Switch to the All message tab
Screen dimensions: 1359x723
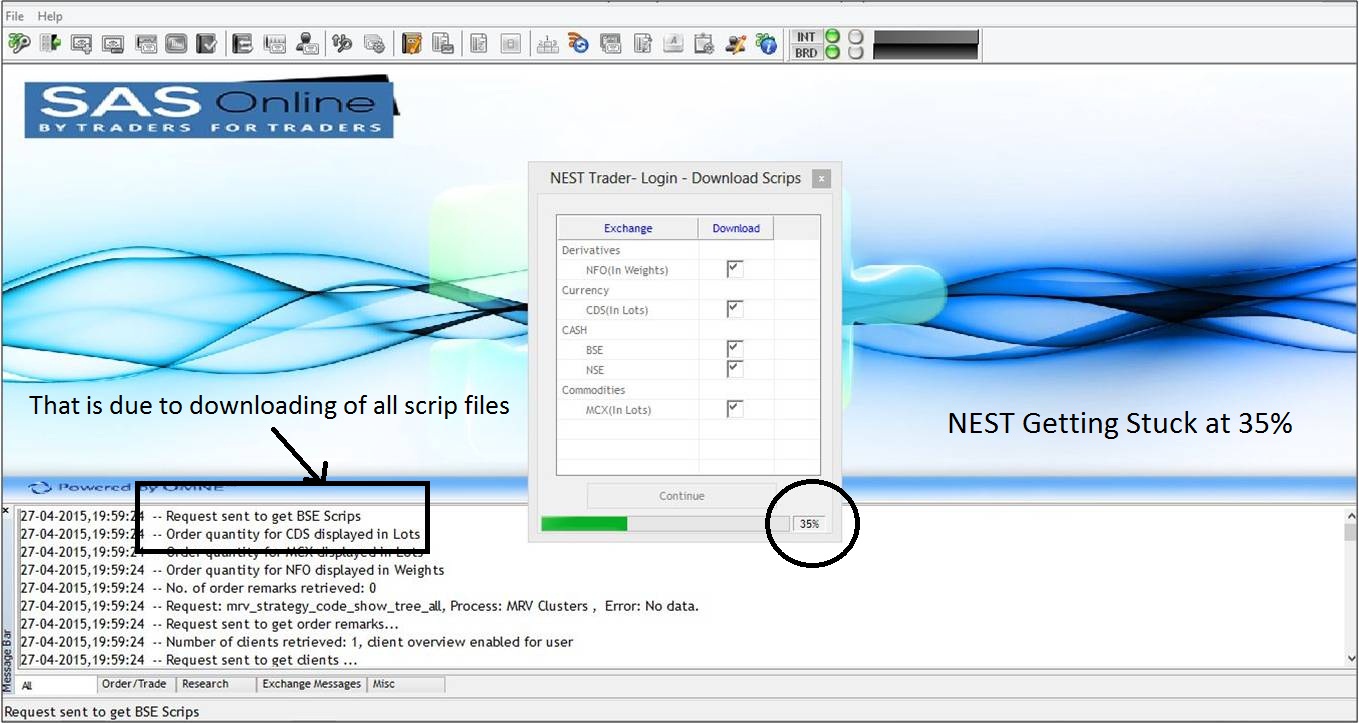pyautogui.click(x=56, y=685)
